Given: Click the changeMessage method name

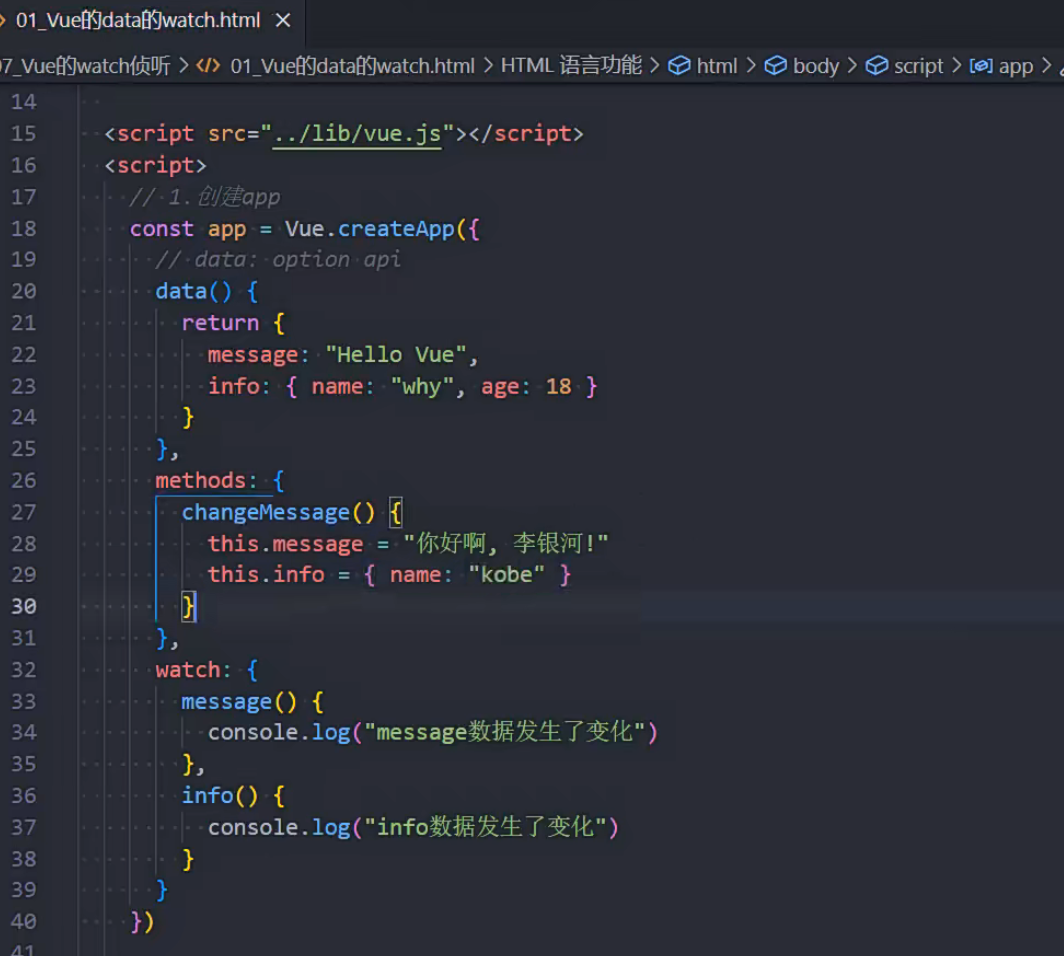Looking at the screenshot, I should pos(265,513).
